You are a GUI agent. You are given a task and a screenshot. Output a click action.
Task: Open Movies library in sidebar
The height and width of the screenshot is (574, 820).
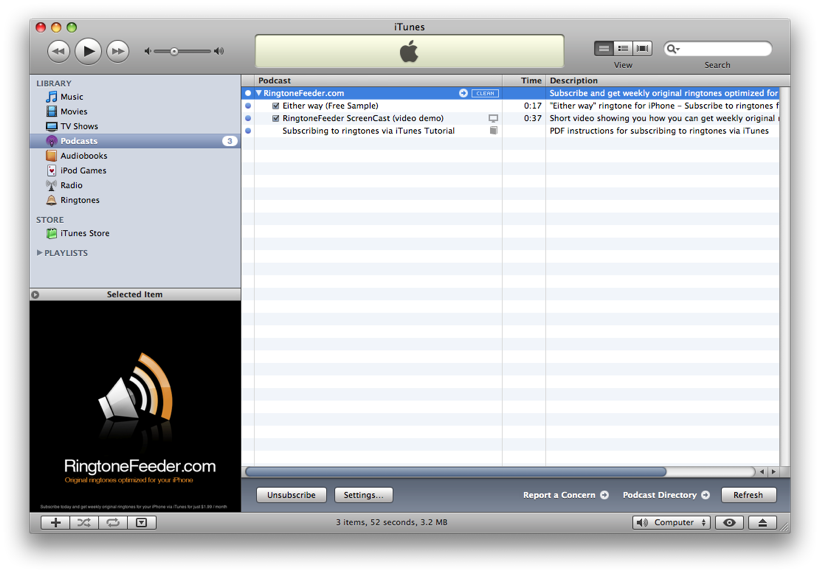coord(74,111)
